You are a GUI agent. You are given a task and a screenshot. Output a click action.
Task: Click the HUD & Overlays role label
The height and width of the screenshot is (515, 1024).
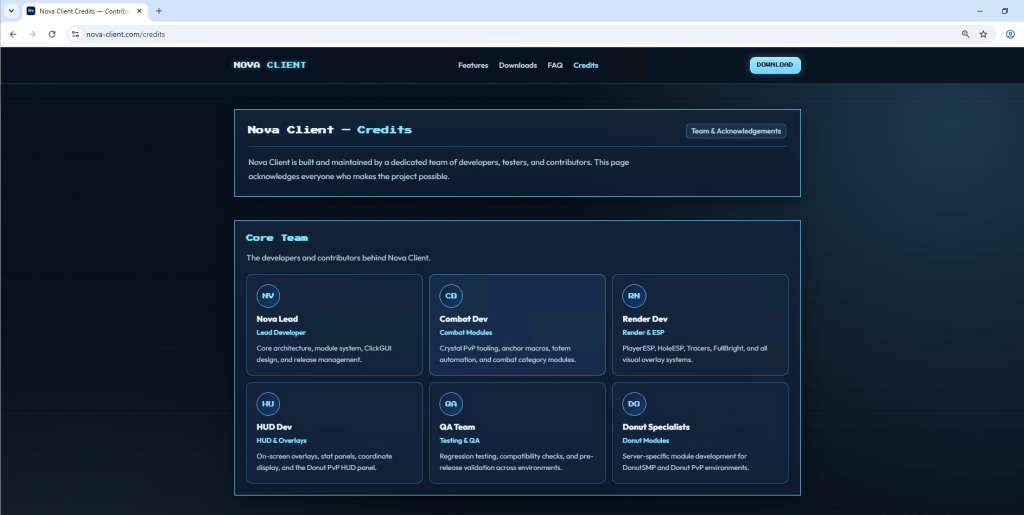coord(281,441)
